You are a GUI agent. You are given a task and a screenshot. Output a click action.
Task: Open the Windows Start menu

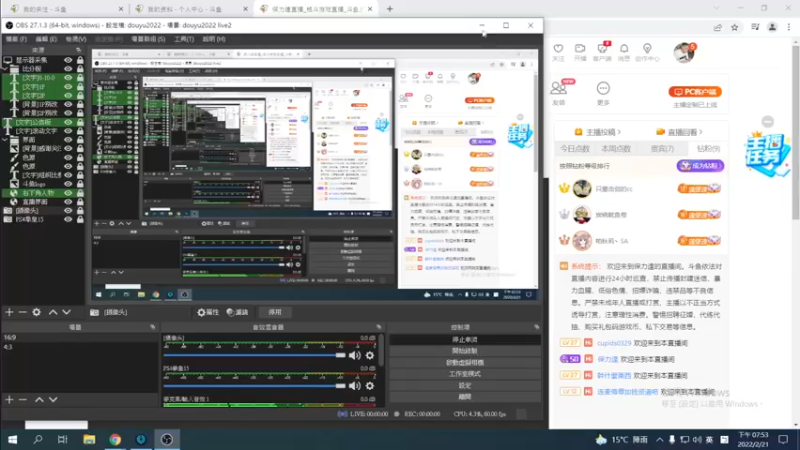(x=12, y=439)
